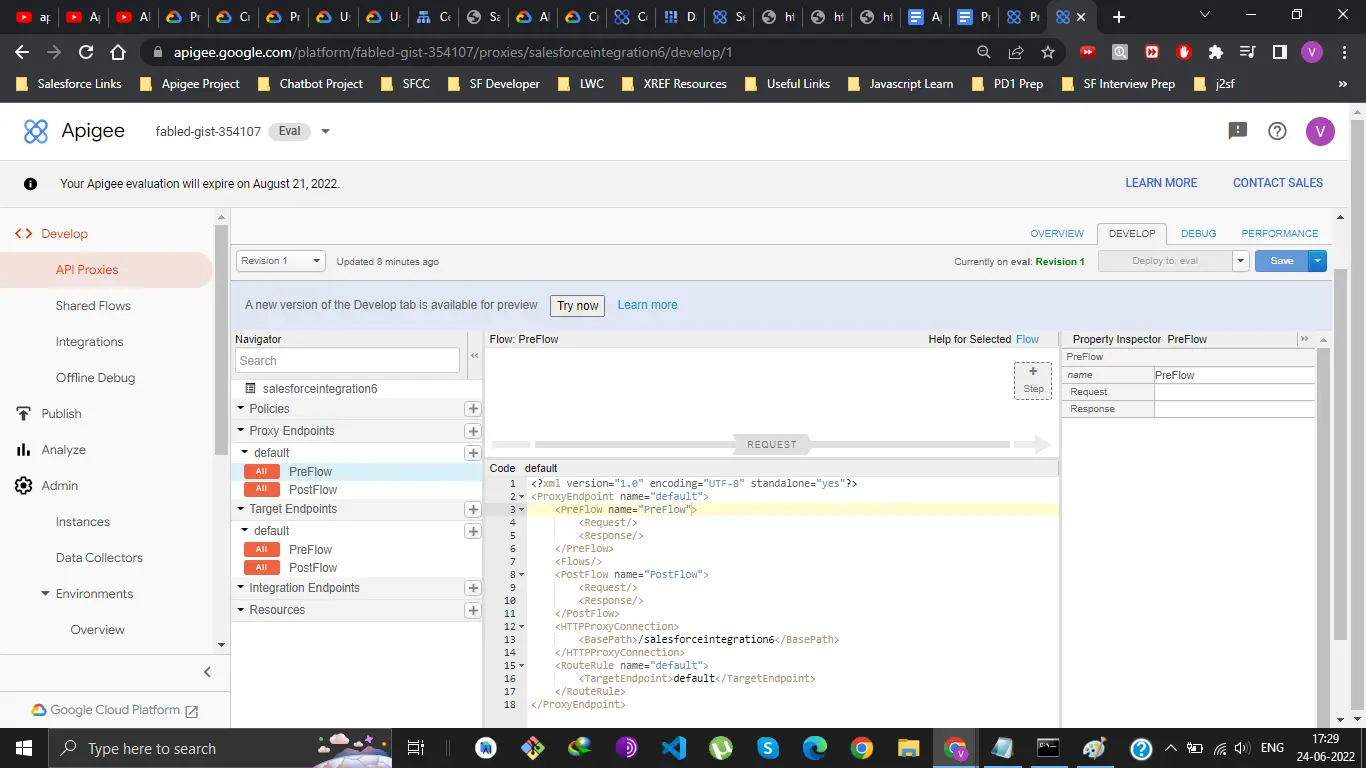Add a new policy with Policies plus icon
The width and height of the screenshot is (1366, 768).
coord(473,409)
